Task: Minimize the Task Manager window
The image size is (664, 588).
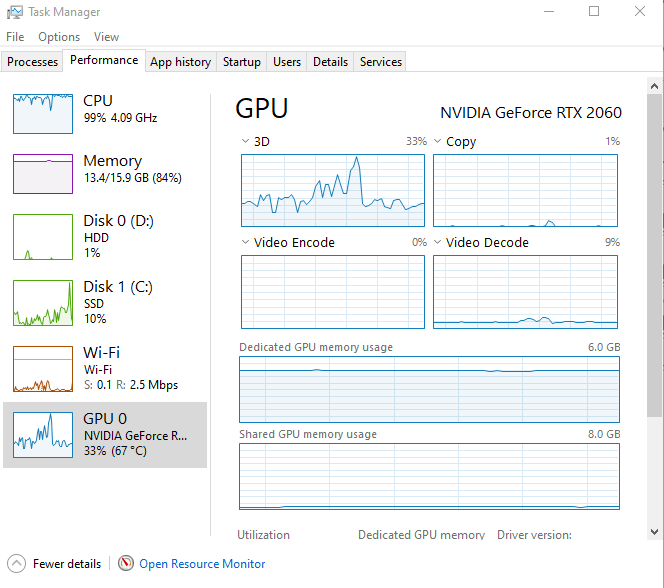Action: (x=549, y=11)
